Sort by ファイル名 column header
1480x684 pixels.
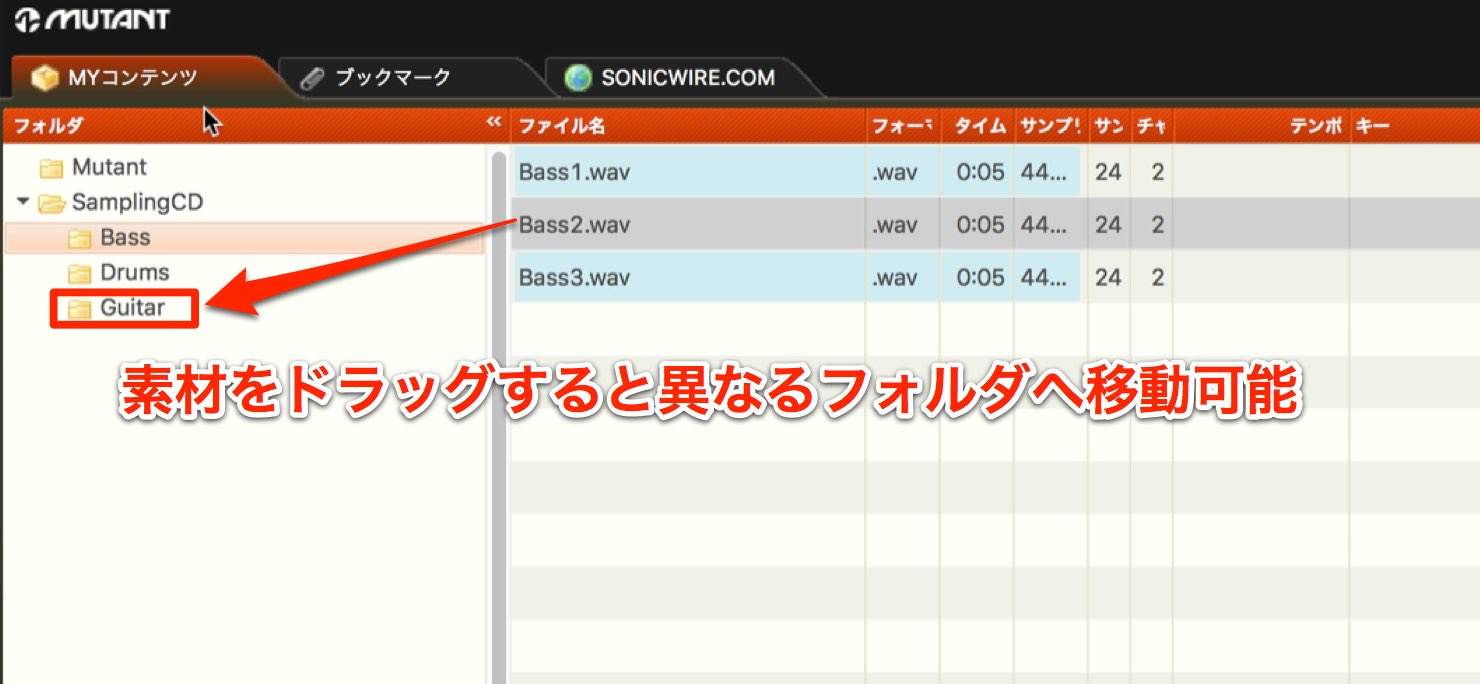[x=688, y=125]
